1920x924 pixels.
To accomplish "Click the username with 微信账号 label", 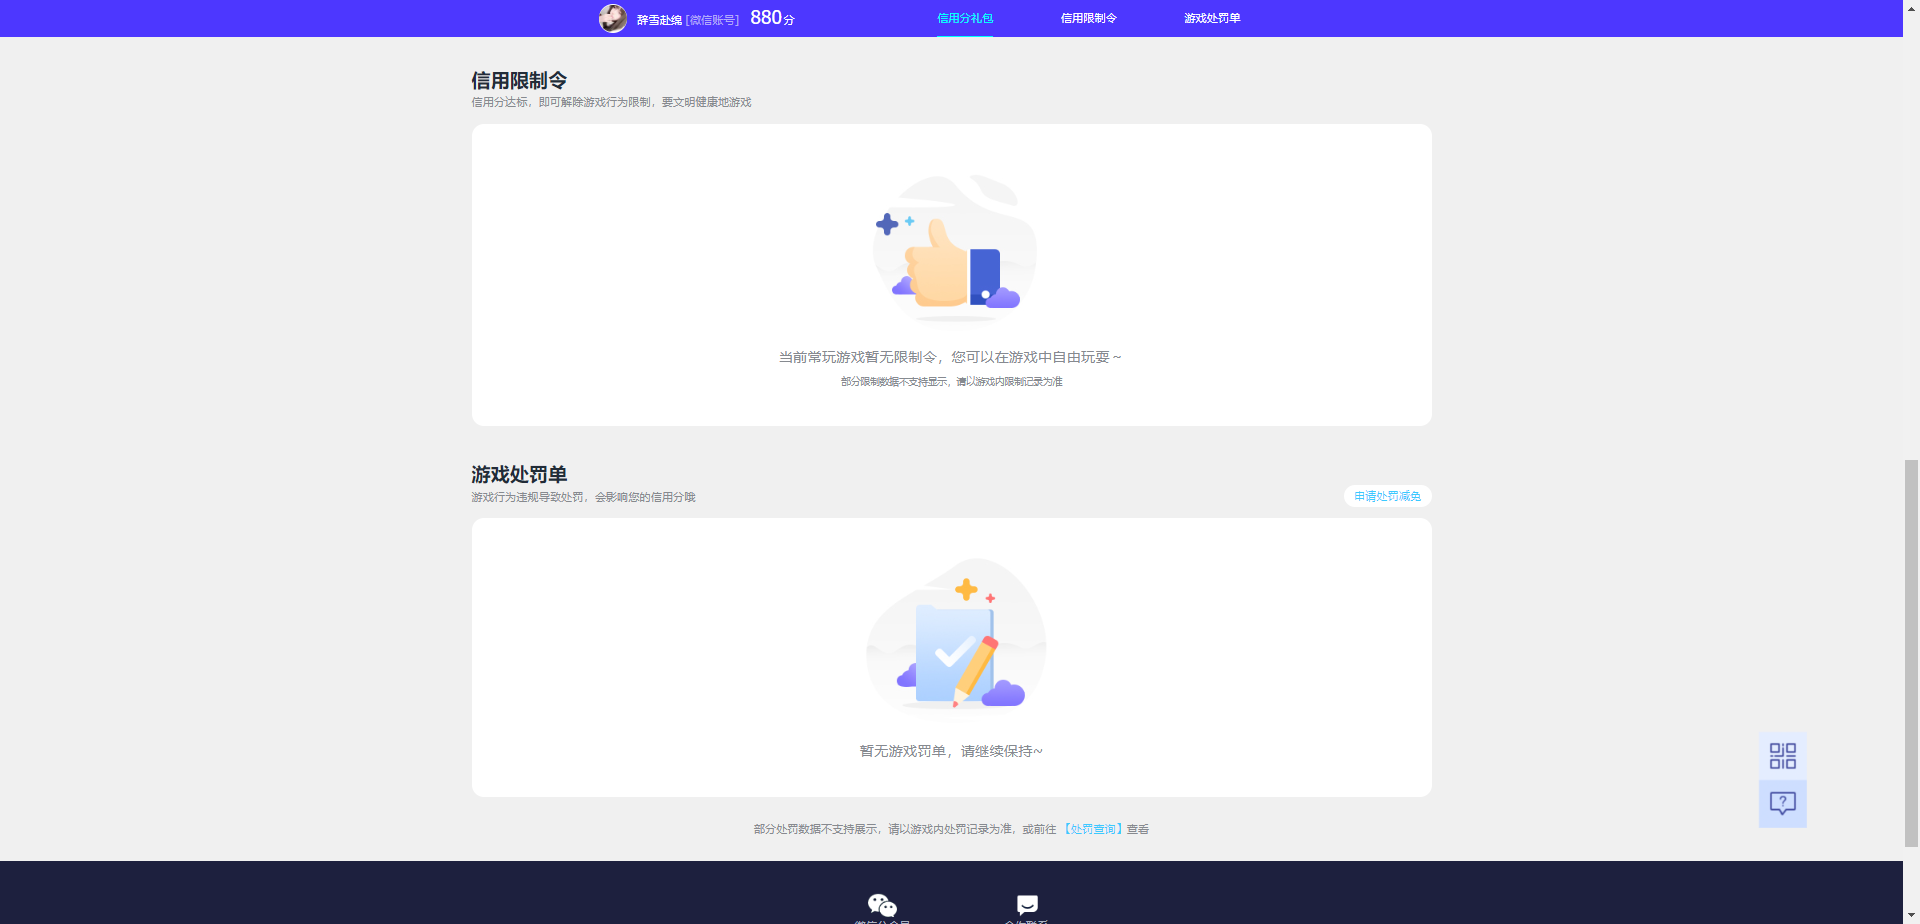I will tap(688, 20).
